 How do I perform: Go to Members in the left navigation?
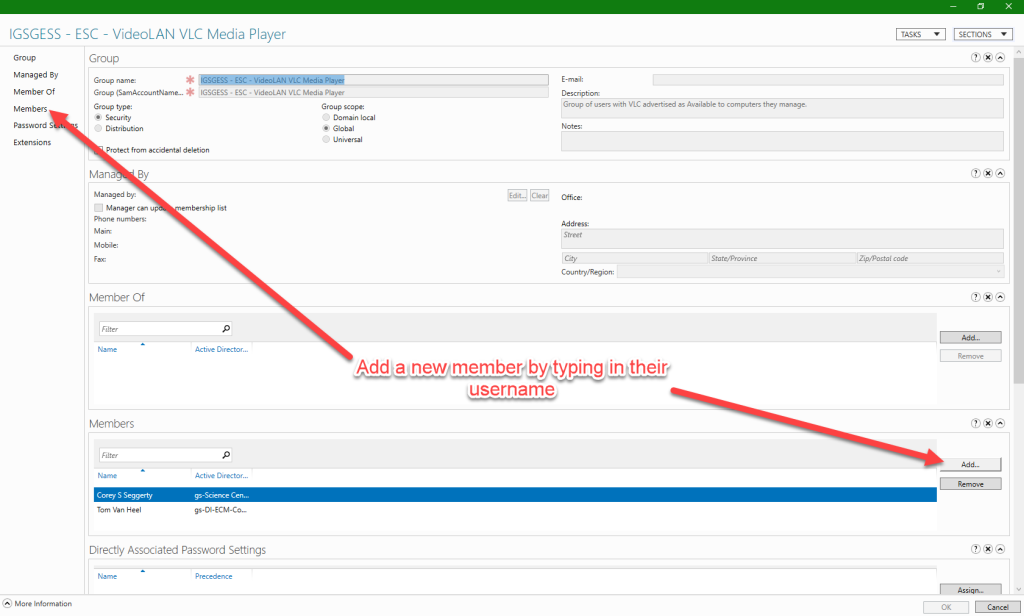pyautogui.click(x=30, y=108)
